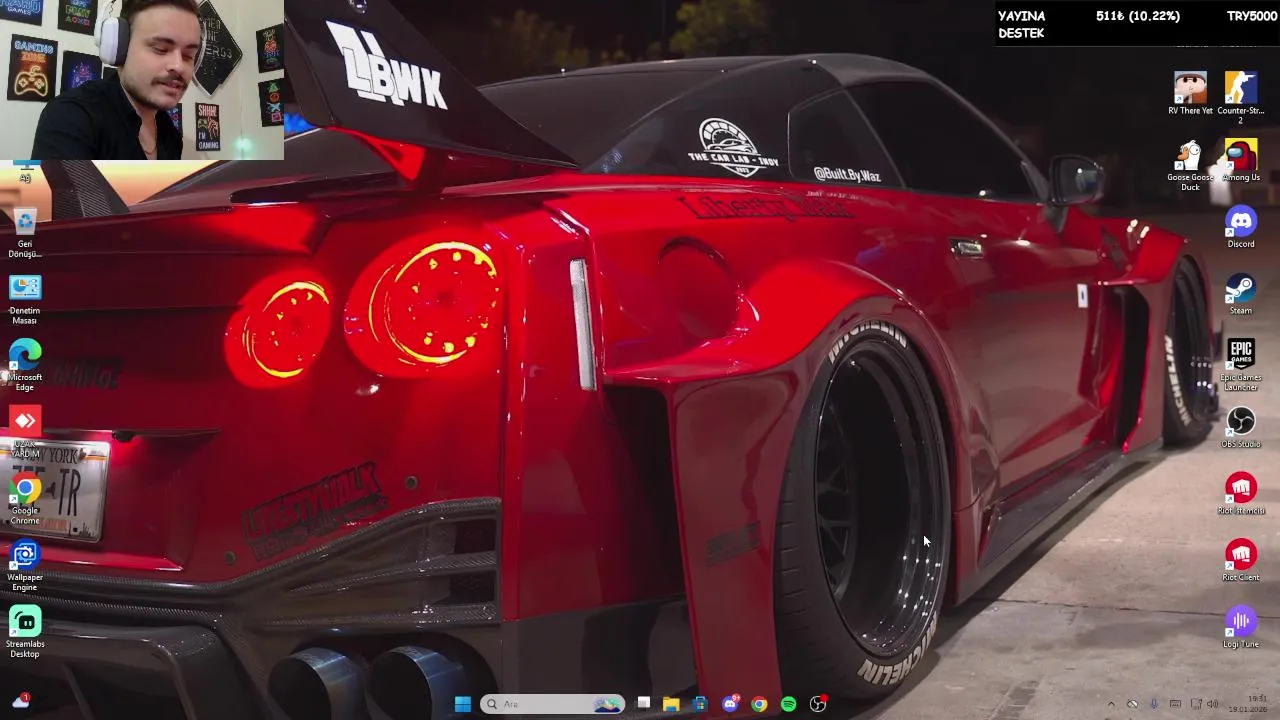Viewport: 1280px width, 720px height.
Task: Click the streamer webcam overlay
Action: pyautogui.click(x=142, y=80)
